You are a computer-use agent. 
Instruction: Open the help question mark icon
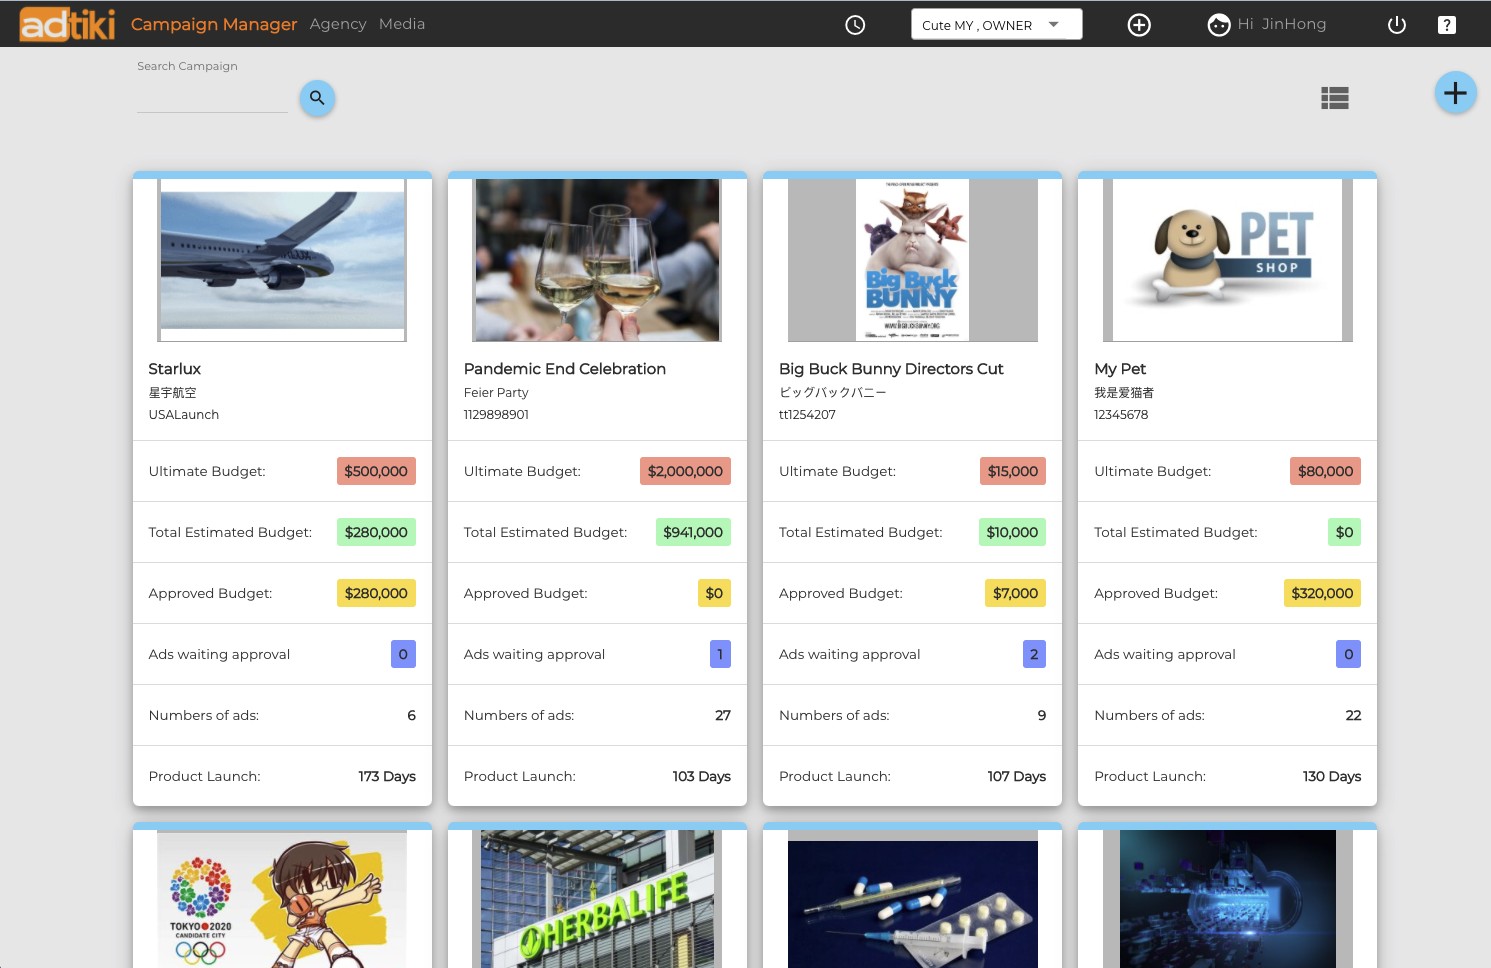(1446, 25)
